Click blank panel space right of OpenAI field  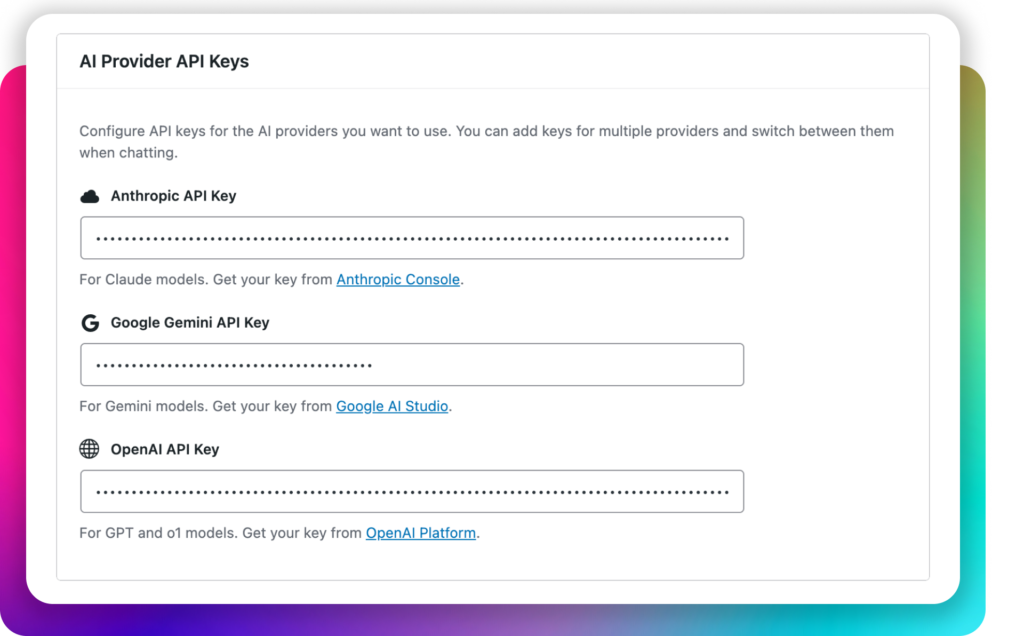(835, 491)
